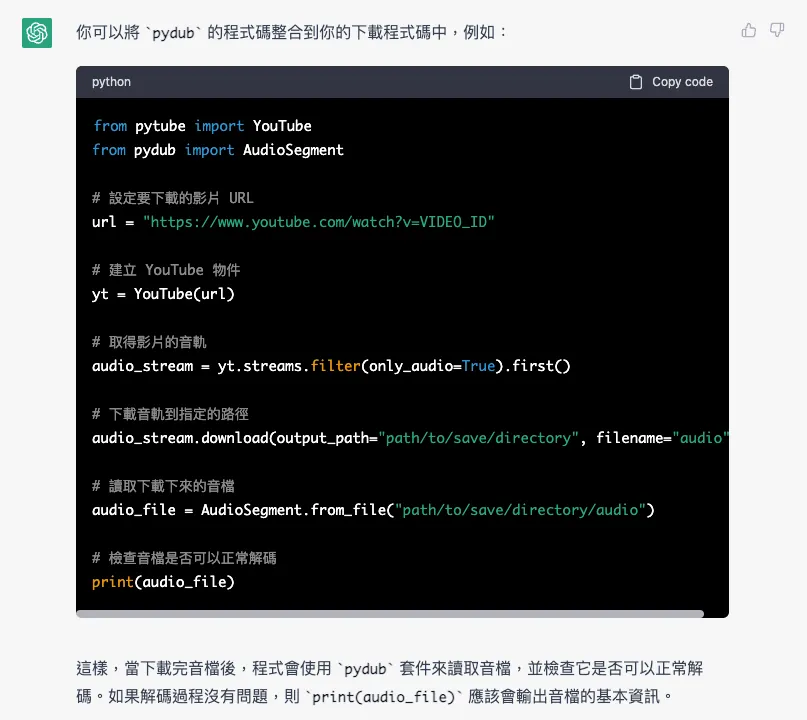Click the AudioSegment.from_file code line
The image size is (807, 720).
pos(373,510)
